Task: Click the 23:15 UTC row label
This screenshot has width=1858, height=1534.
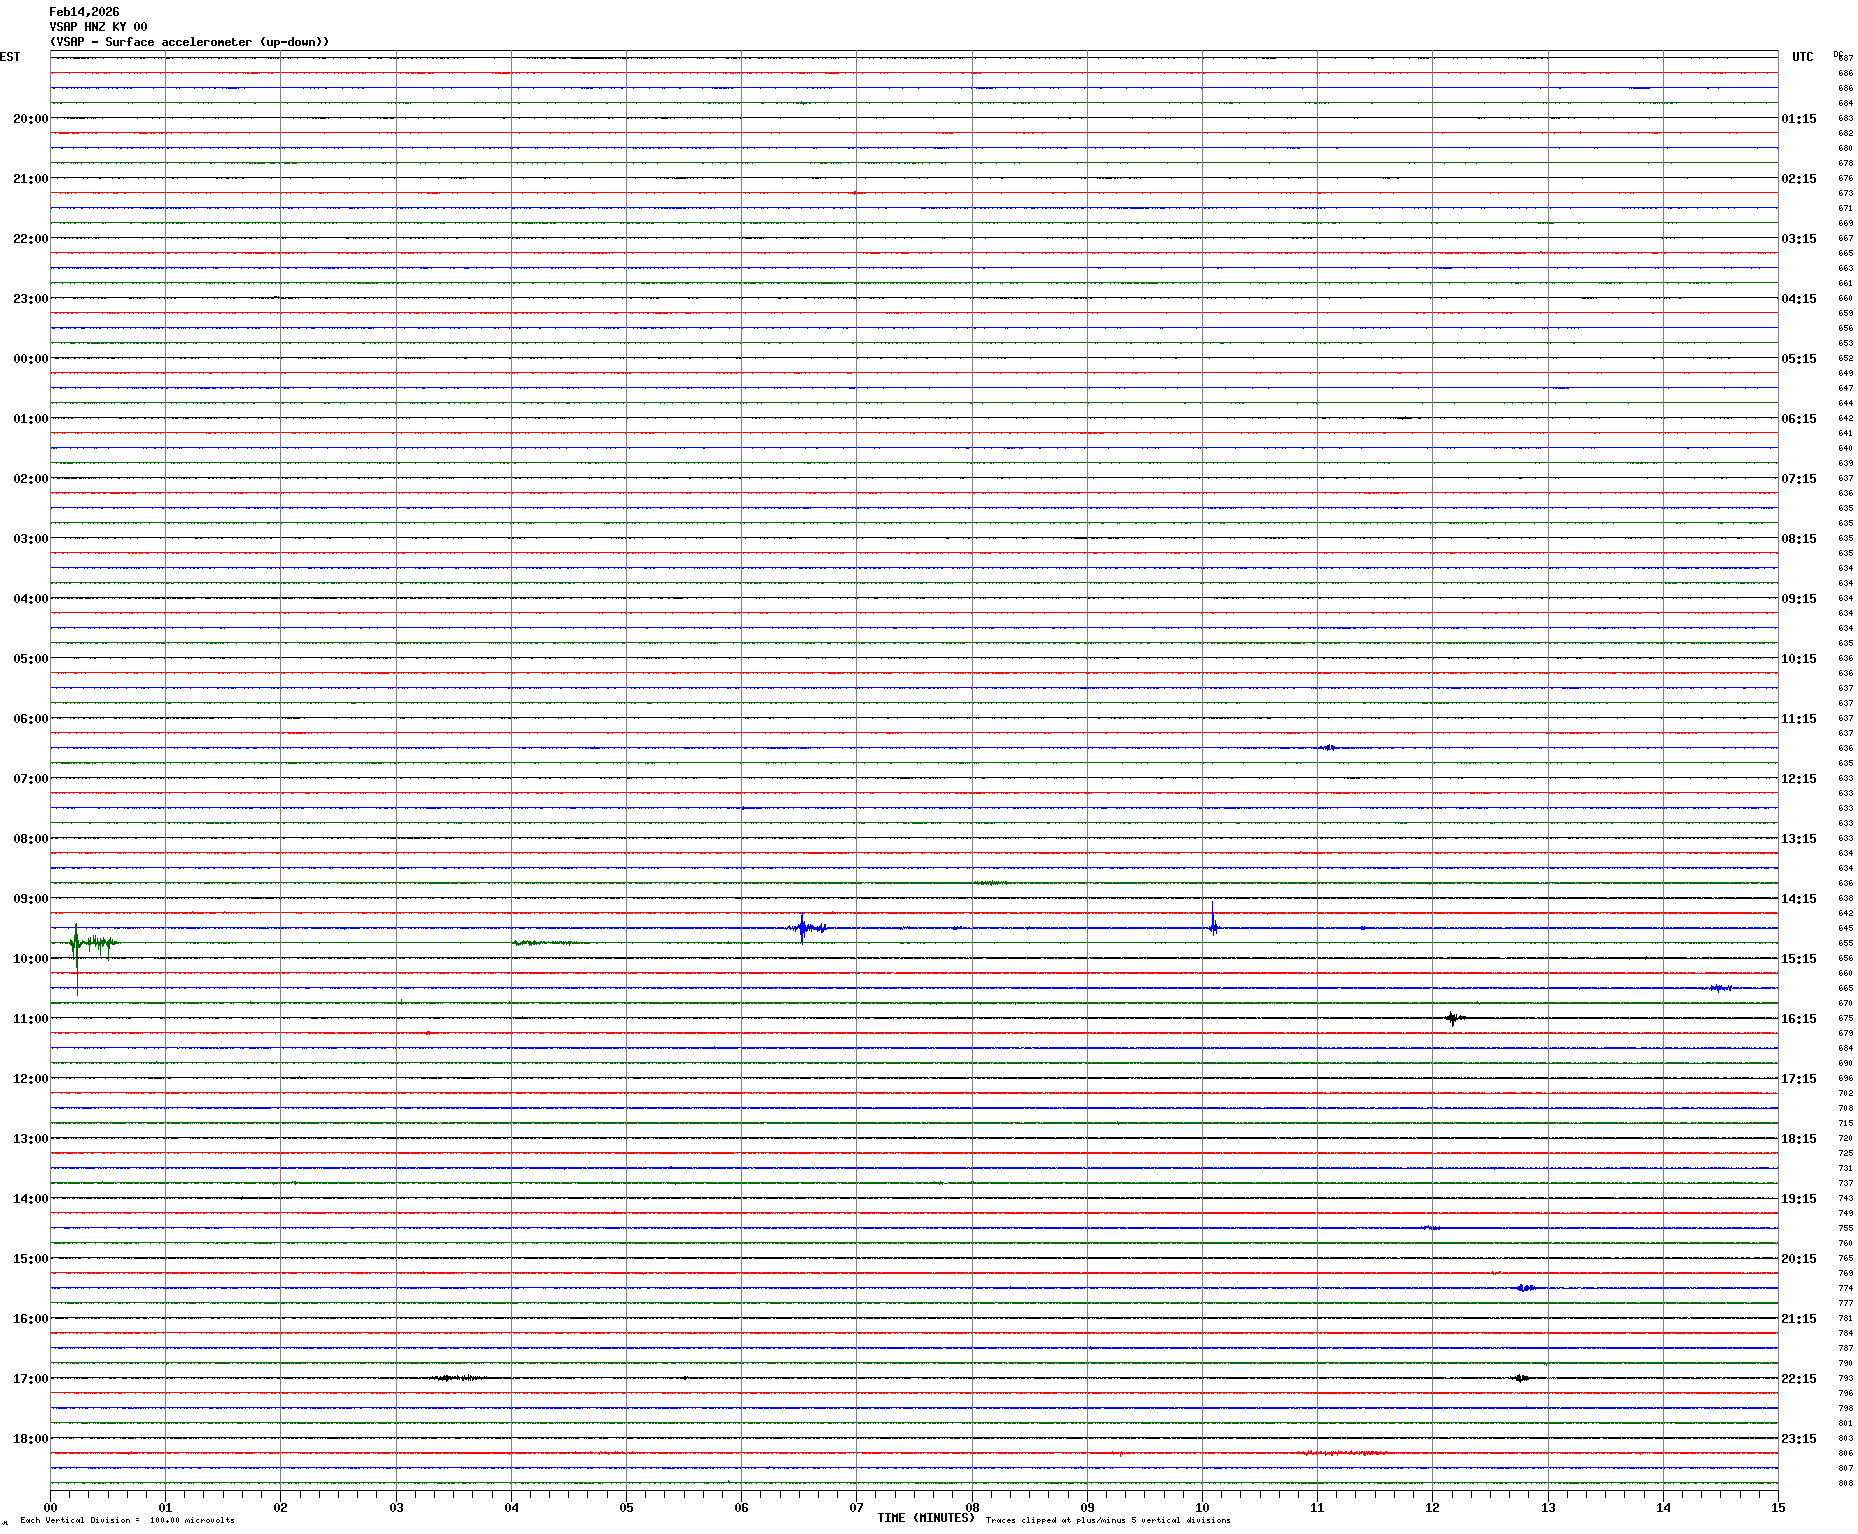Action: pos(1798,1439)
